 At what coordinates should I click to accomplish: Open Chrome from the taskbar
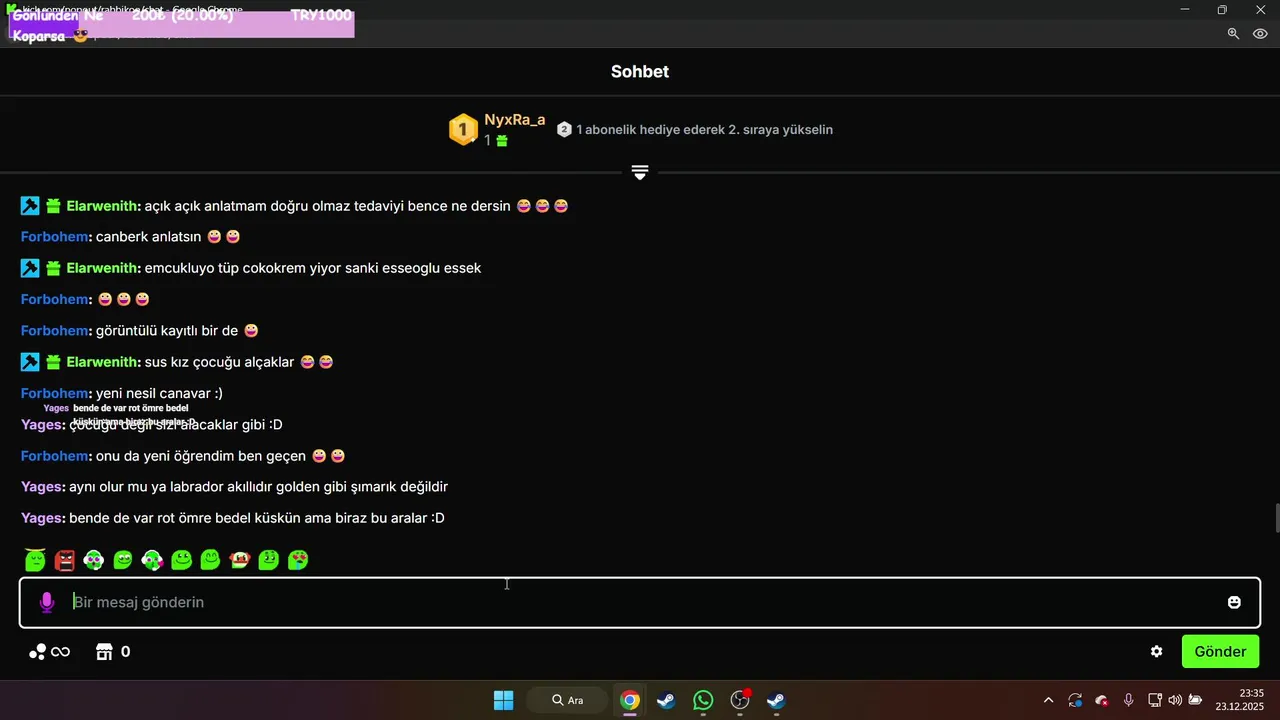pyautogui.click(x=629, y=700)
